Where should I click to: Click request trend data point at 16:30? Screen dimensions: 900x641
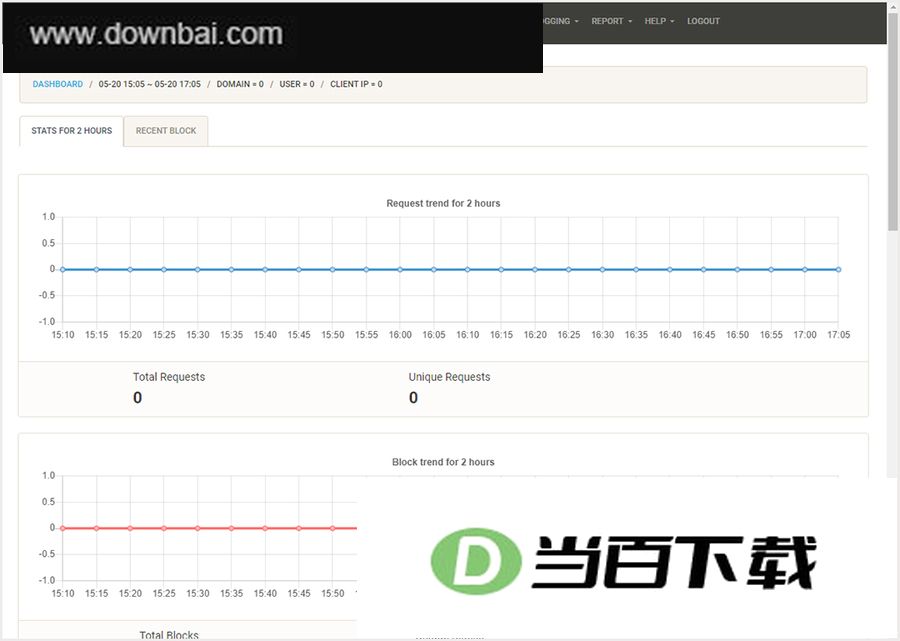(x=602, y=269)
